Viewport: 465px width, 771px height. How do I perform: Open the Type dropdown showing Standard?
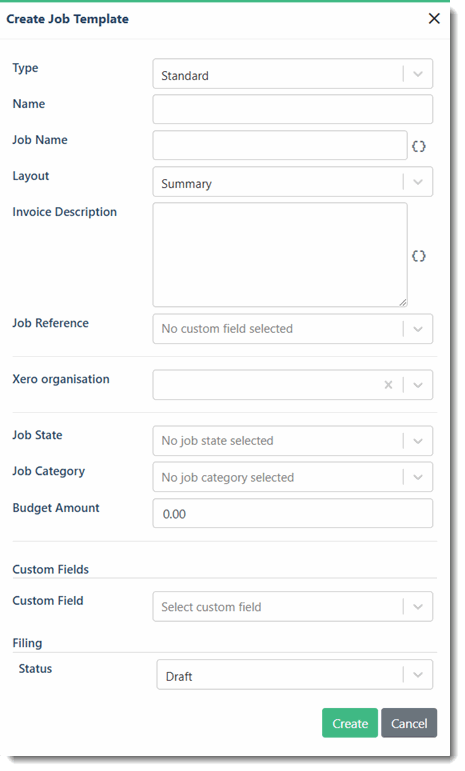[292, 74]
